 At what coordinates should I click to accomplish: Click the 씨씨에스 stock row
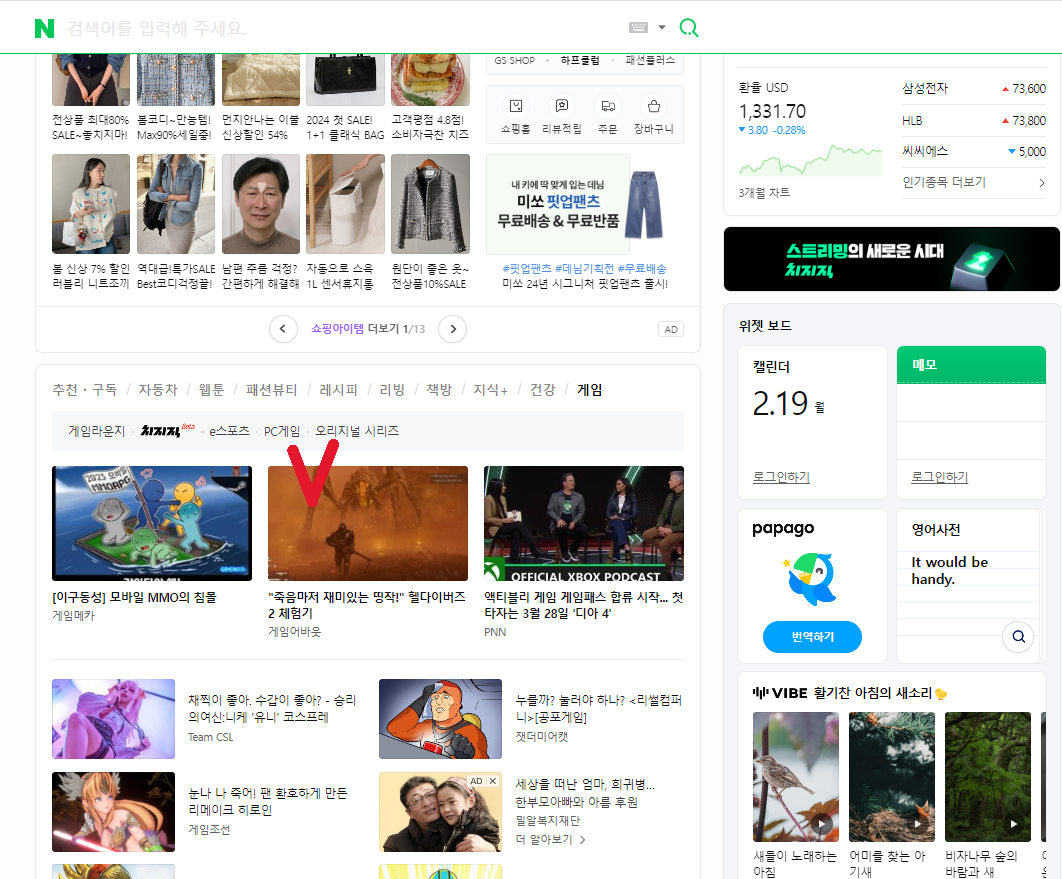974,151
